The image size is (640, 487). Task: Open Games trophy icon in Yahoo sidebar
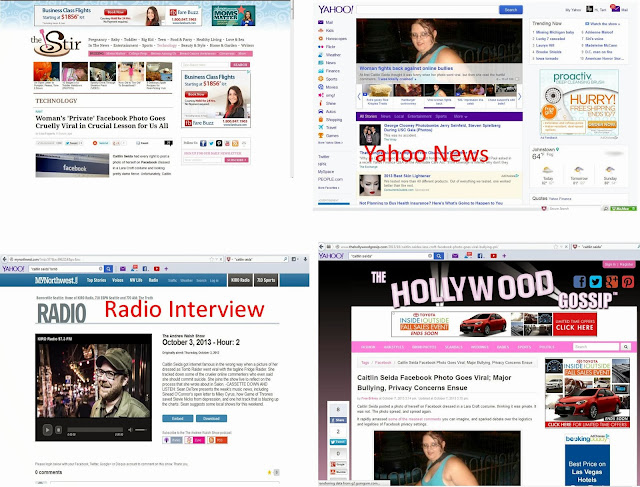[321, 135]
